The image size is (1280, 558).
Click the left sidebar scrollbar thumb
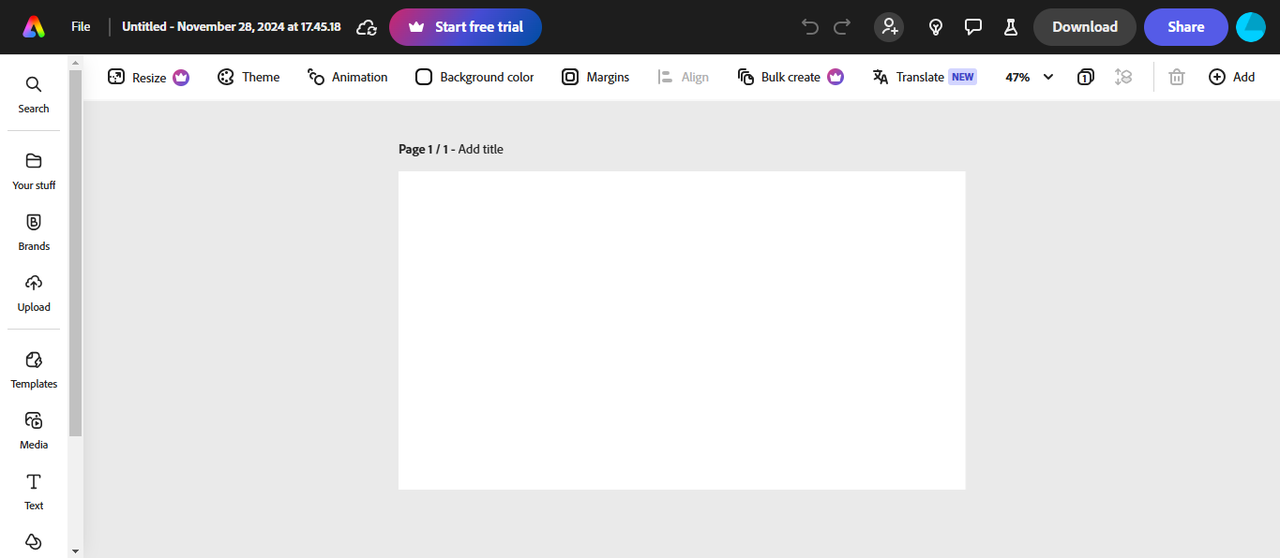75,253
